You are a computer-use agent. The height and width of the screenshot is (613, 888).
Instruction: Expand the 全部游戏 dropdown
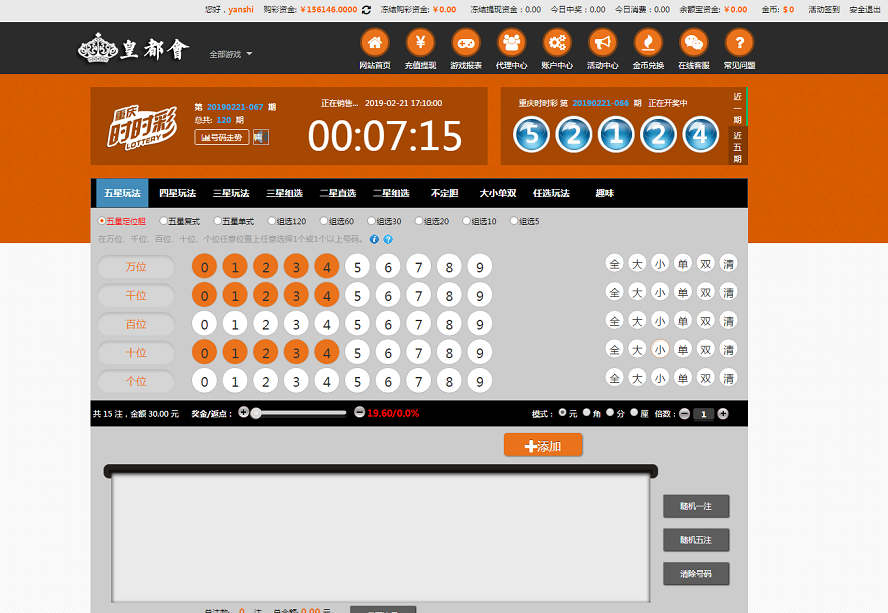(x=231, y=54)
